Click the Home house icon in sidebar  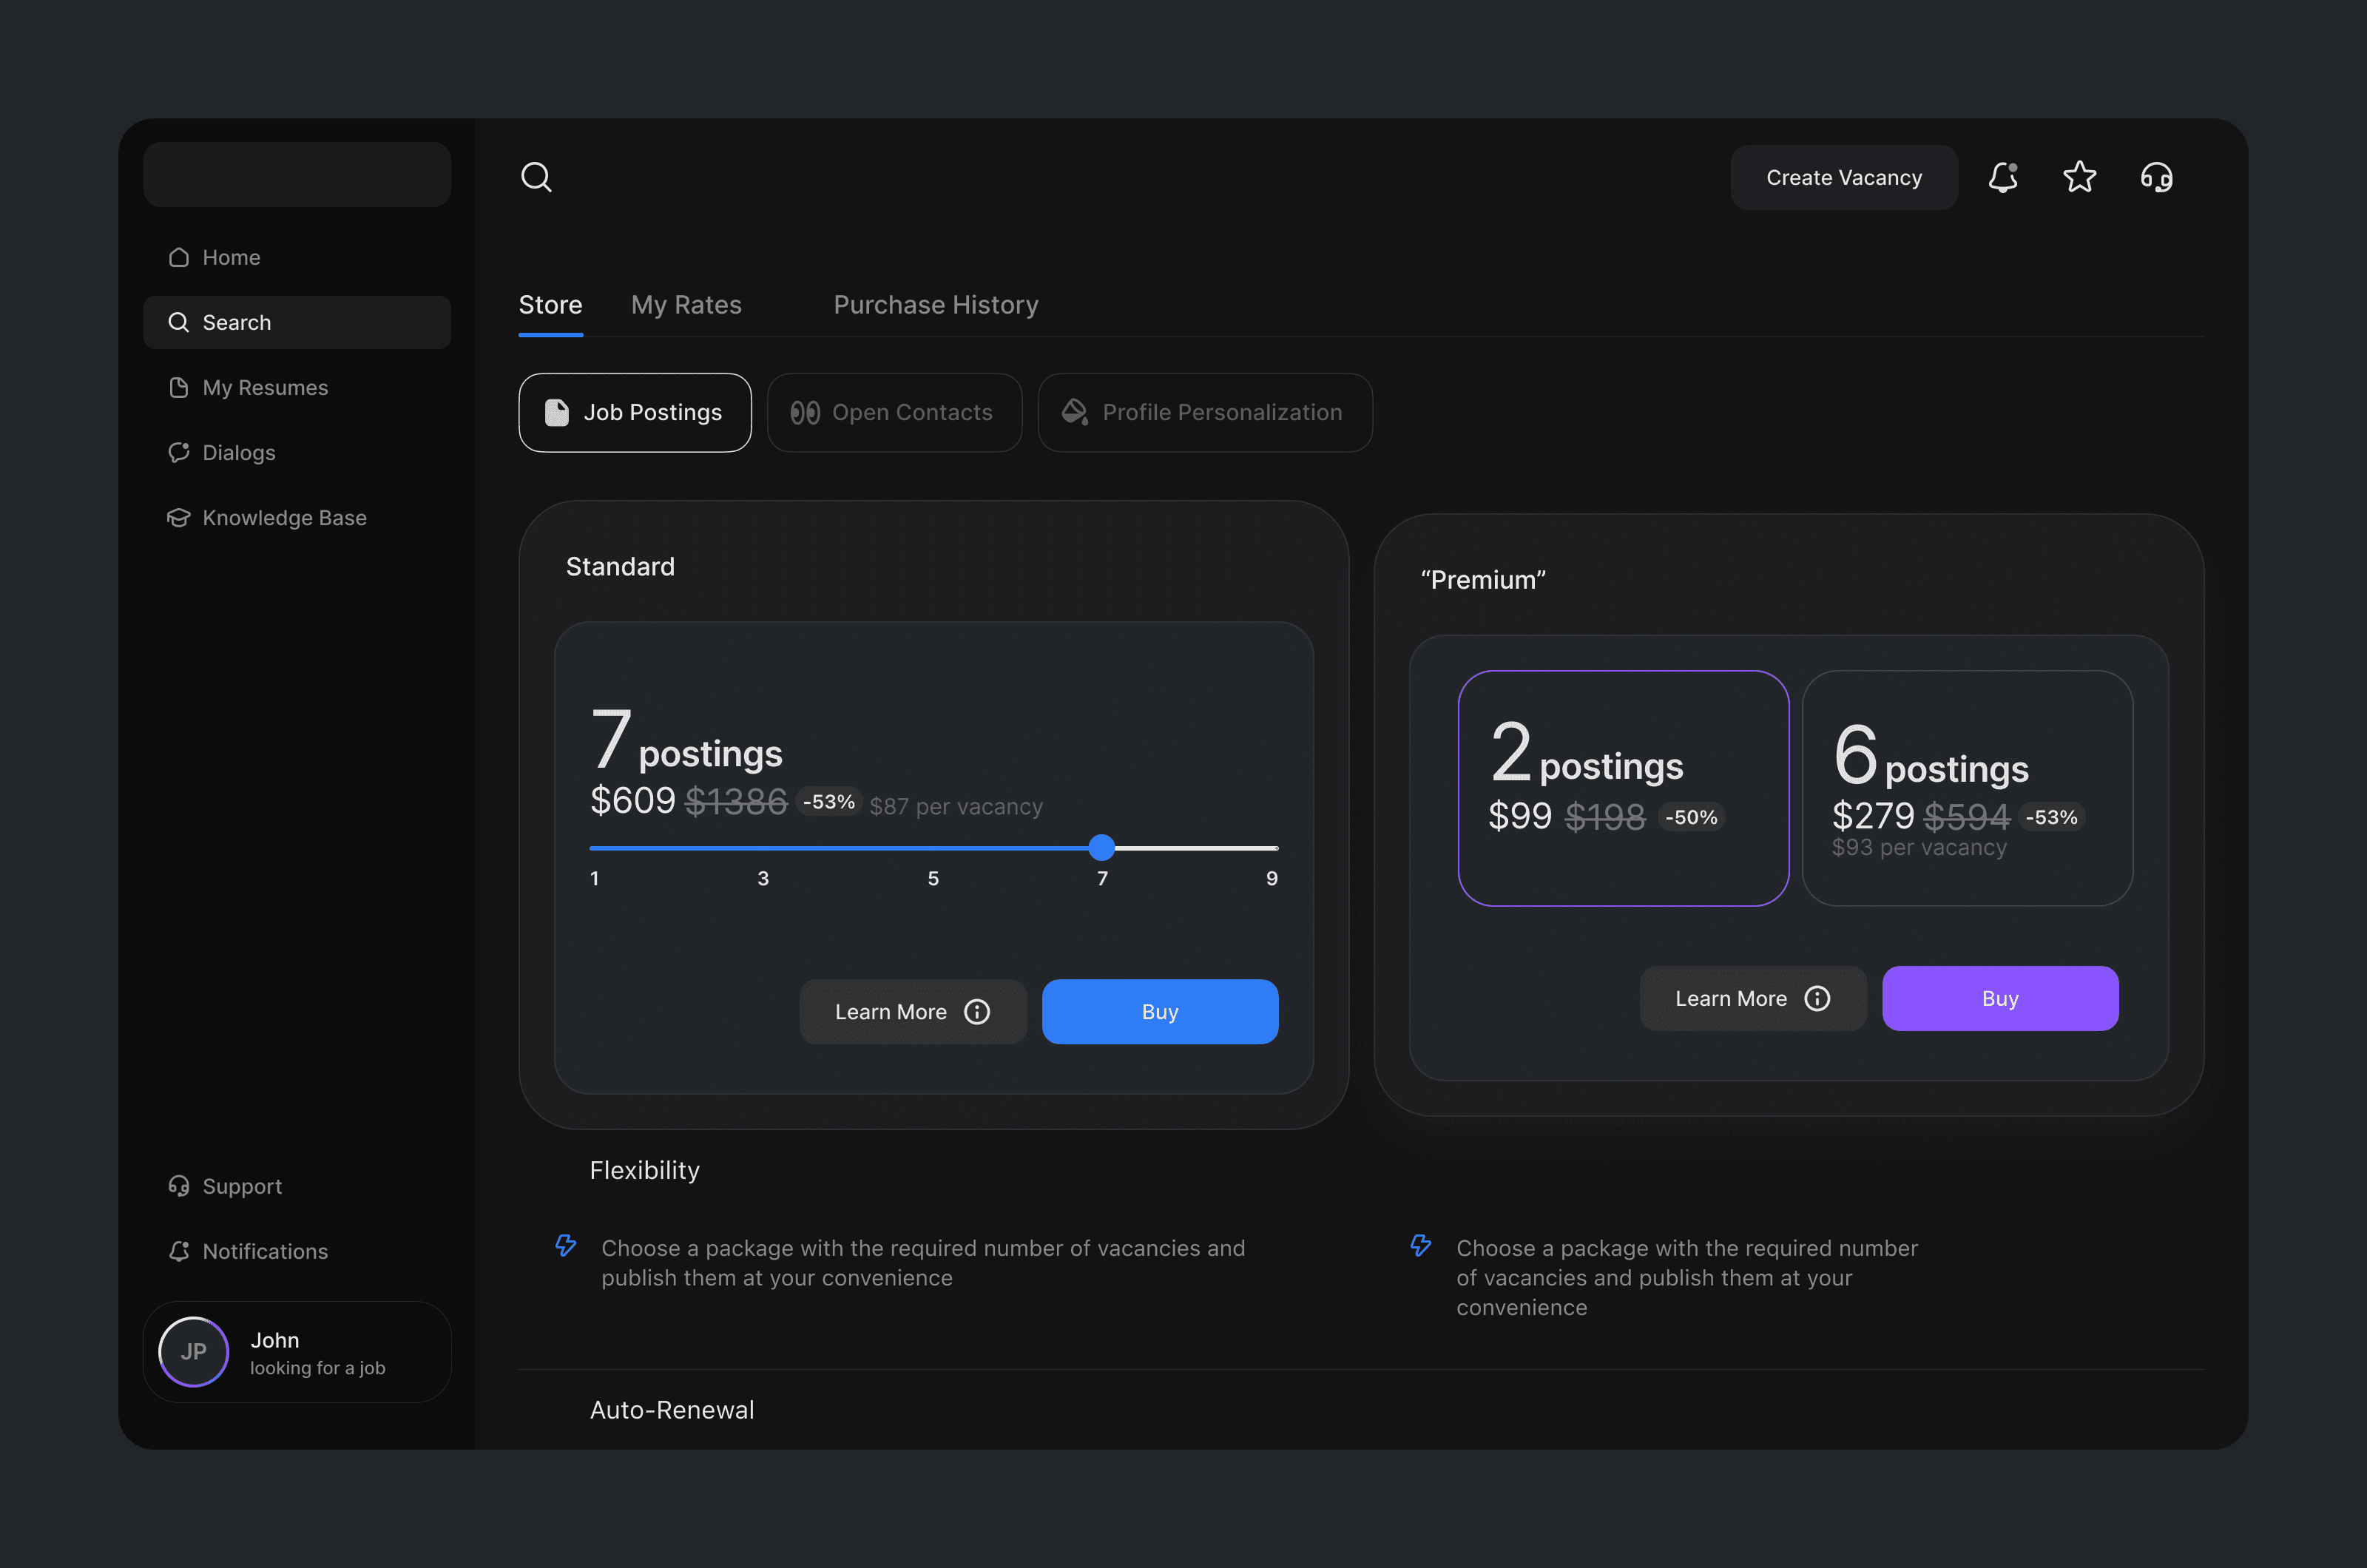click(179, 258)
